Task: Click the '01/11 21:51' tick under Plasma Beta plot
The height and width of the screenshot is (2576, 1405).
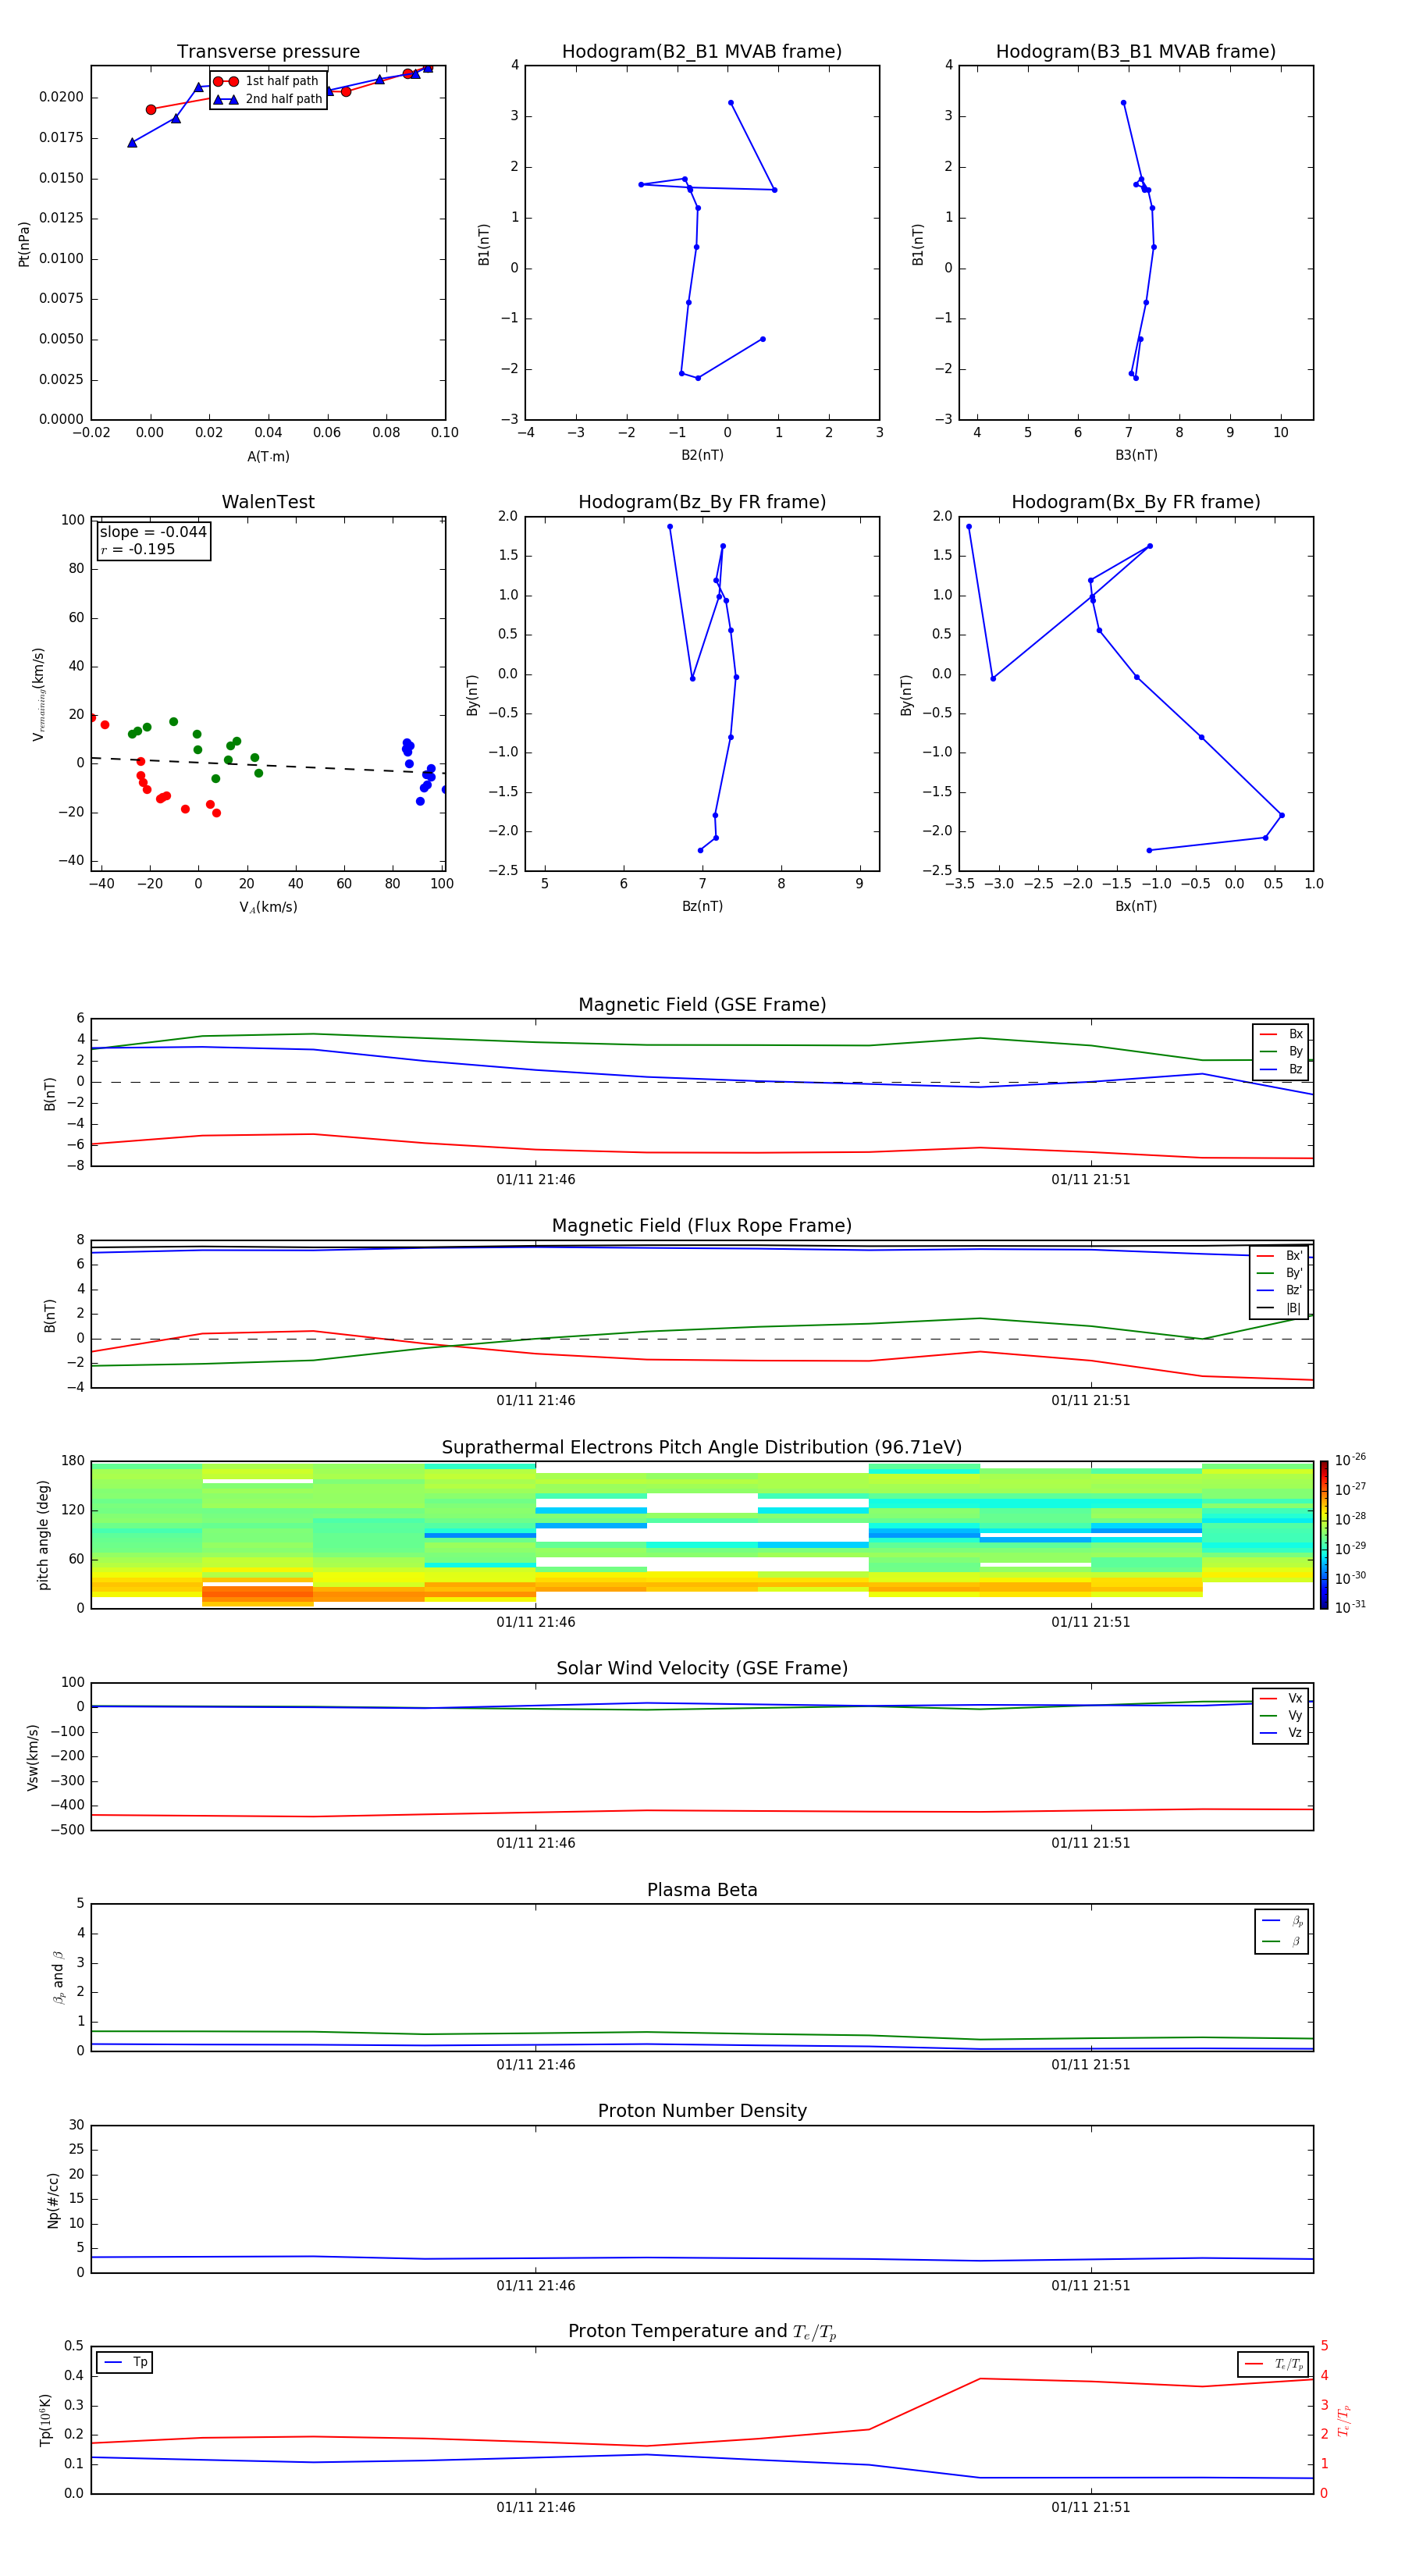Action: (1091, 2065)
